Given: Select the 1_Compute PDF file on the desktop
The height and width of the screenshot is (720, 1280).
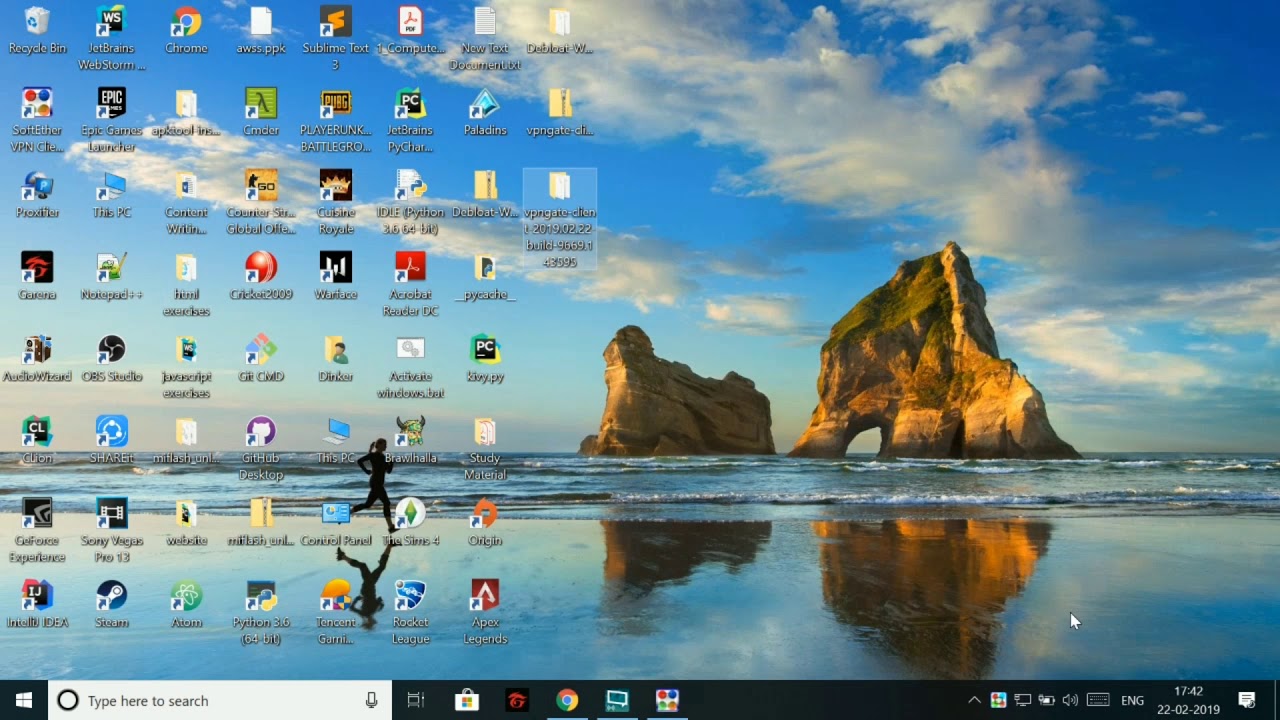Looking at the screenshot, I should point(410,30).
